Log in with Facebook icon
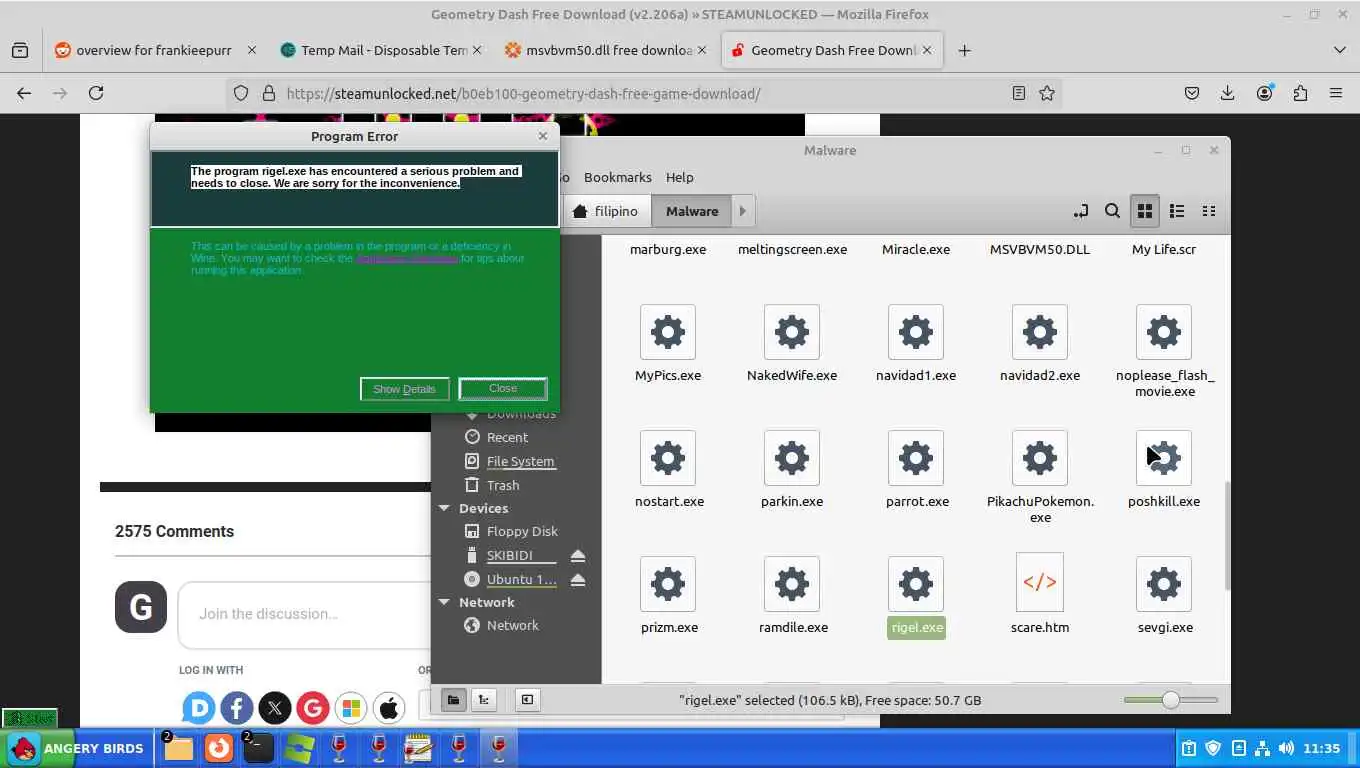The image size is (1360, 768). pyautogui.click(x=237, y=709)
